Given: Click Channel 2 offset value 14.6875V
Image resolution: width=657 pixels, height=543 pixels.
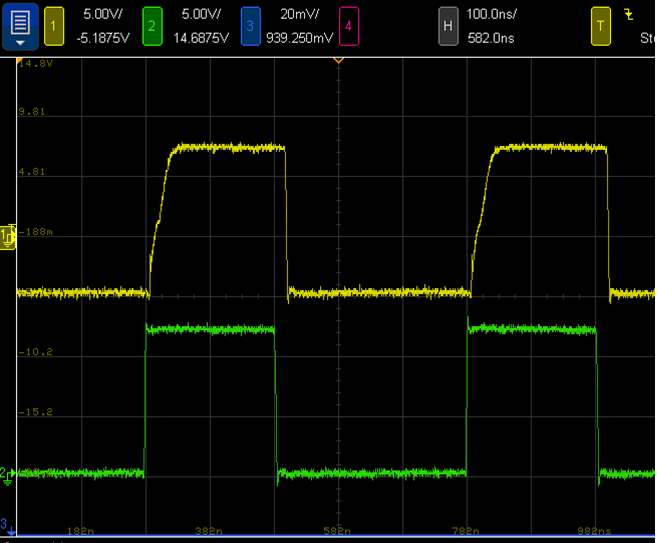Looking at the screenshot, I should [199, 38].
